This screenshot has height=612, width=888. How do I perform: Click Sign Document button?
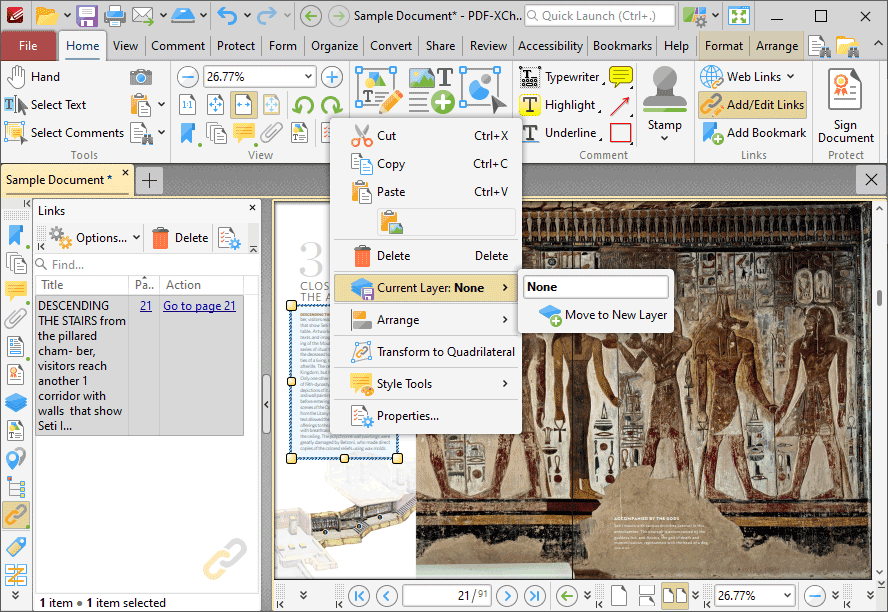(846, 106)
